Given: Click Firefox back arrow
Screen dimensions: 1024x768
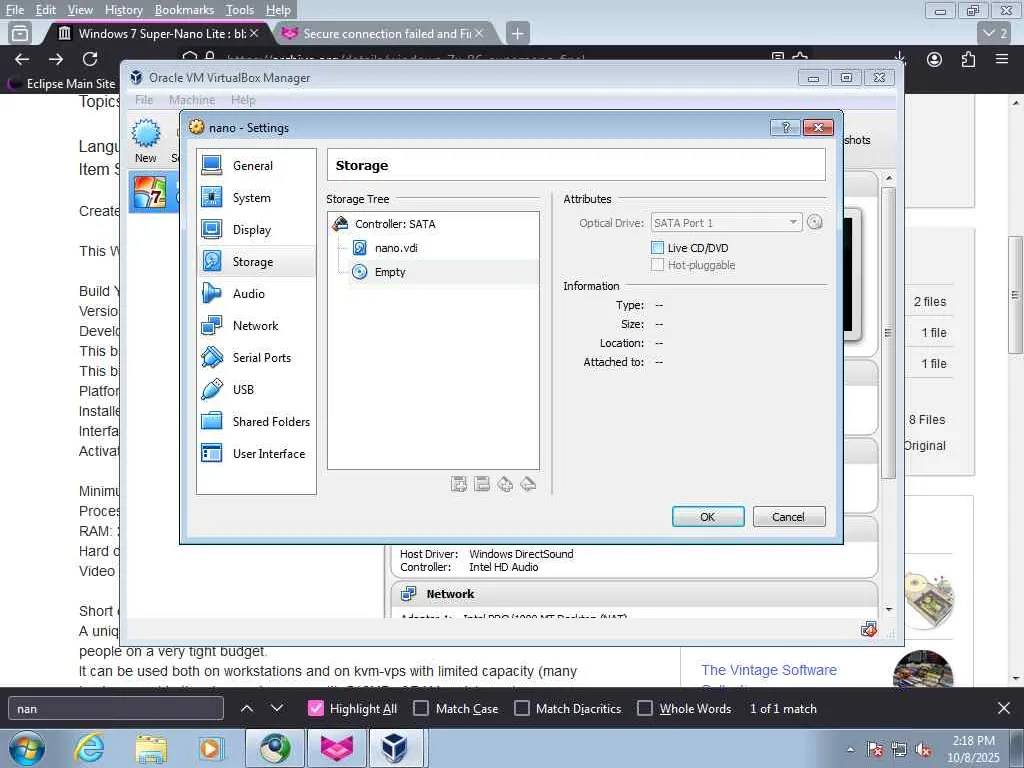Looking at the screenshot, I should (22, 59).
